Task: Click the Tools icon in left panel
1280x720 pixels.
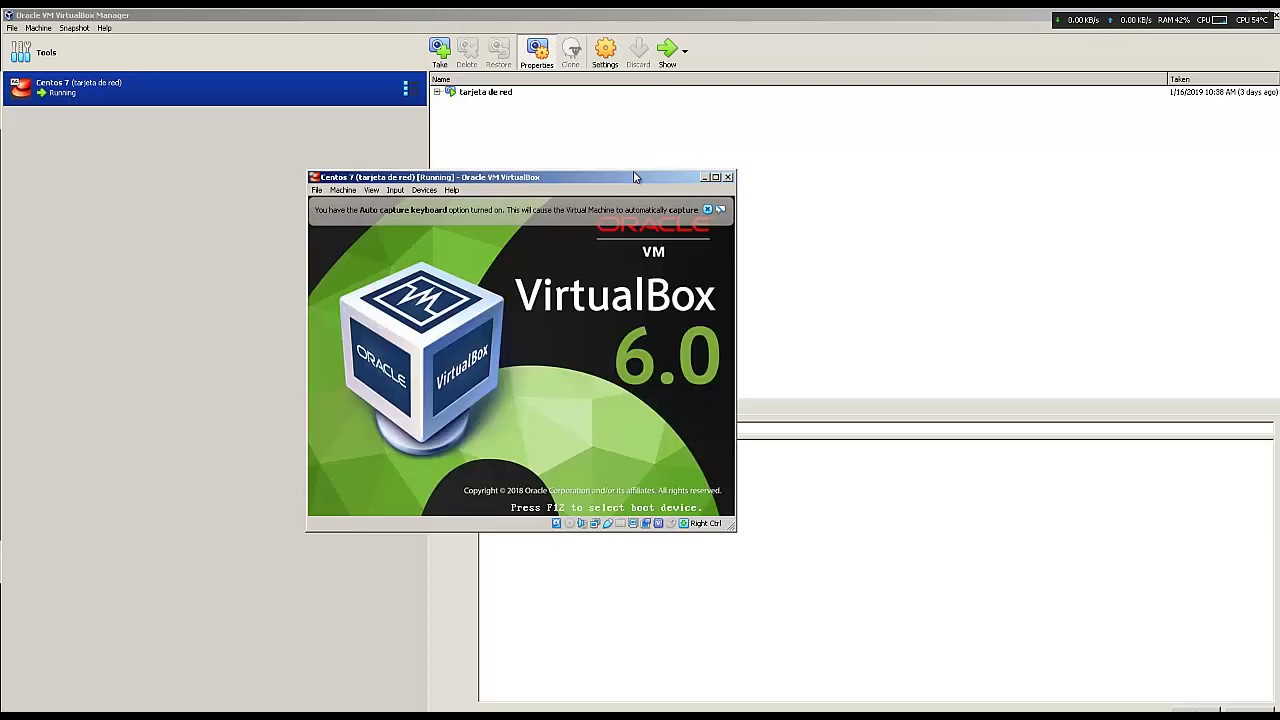Action: coord(20,52)
